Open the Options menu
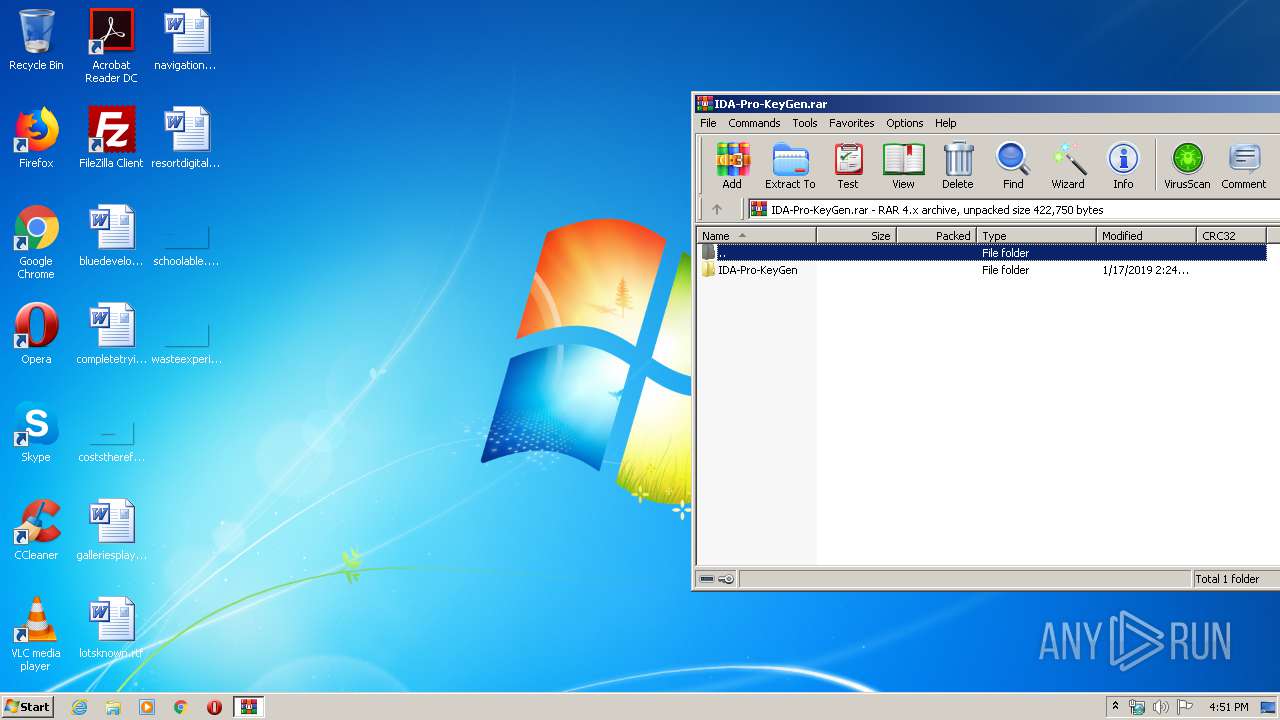1280x720 pixels. 905,123
